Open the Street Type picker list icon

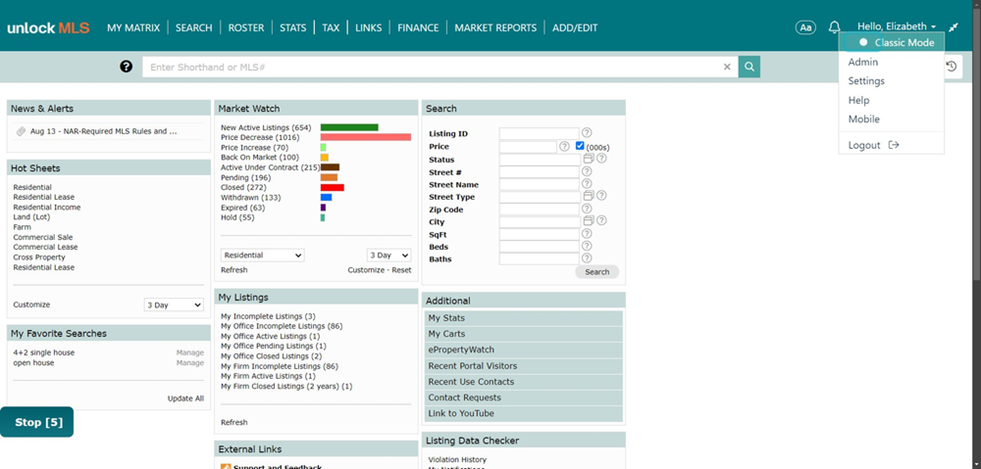coord(588,196)
